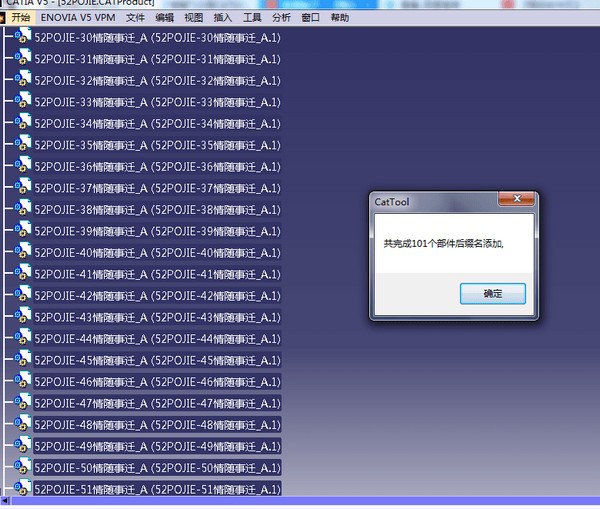This screenshot has width=600, height=509.
Task: Click the product icon for 52POJIE-42
Action: pos(23,294)
